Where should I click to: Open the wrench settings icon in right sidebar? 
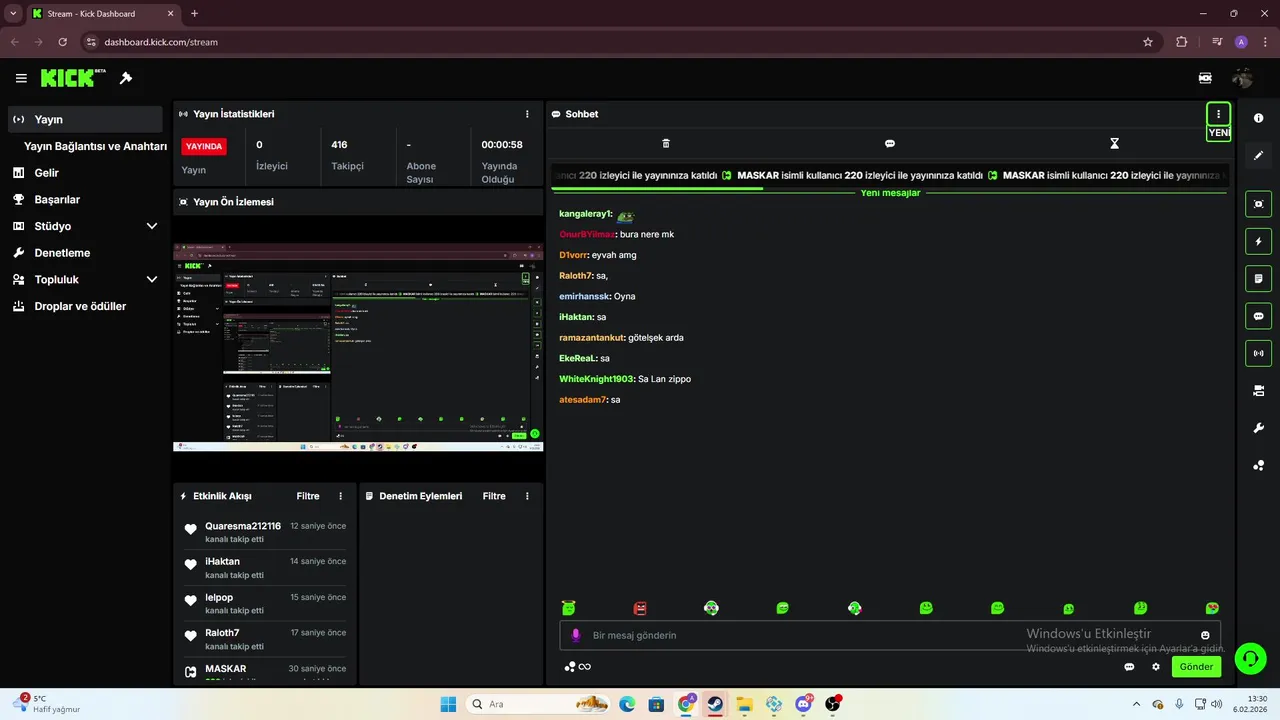pyautogui.click(x=1259, y=428)
